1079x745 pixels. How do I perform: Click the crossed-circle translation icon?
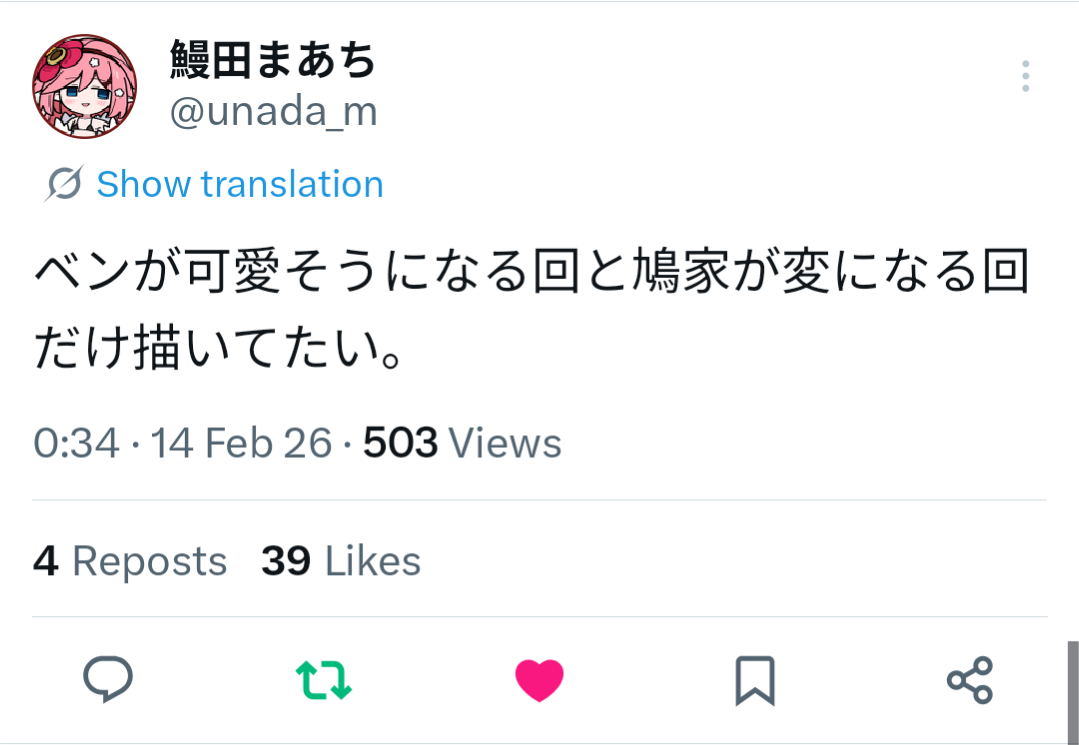coord(64,184)
